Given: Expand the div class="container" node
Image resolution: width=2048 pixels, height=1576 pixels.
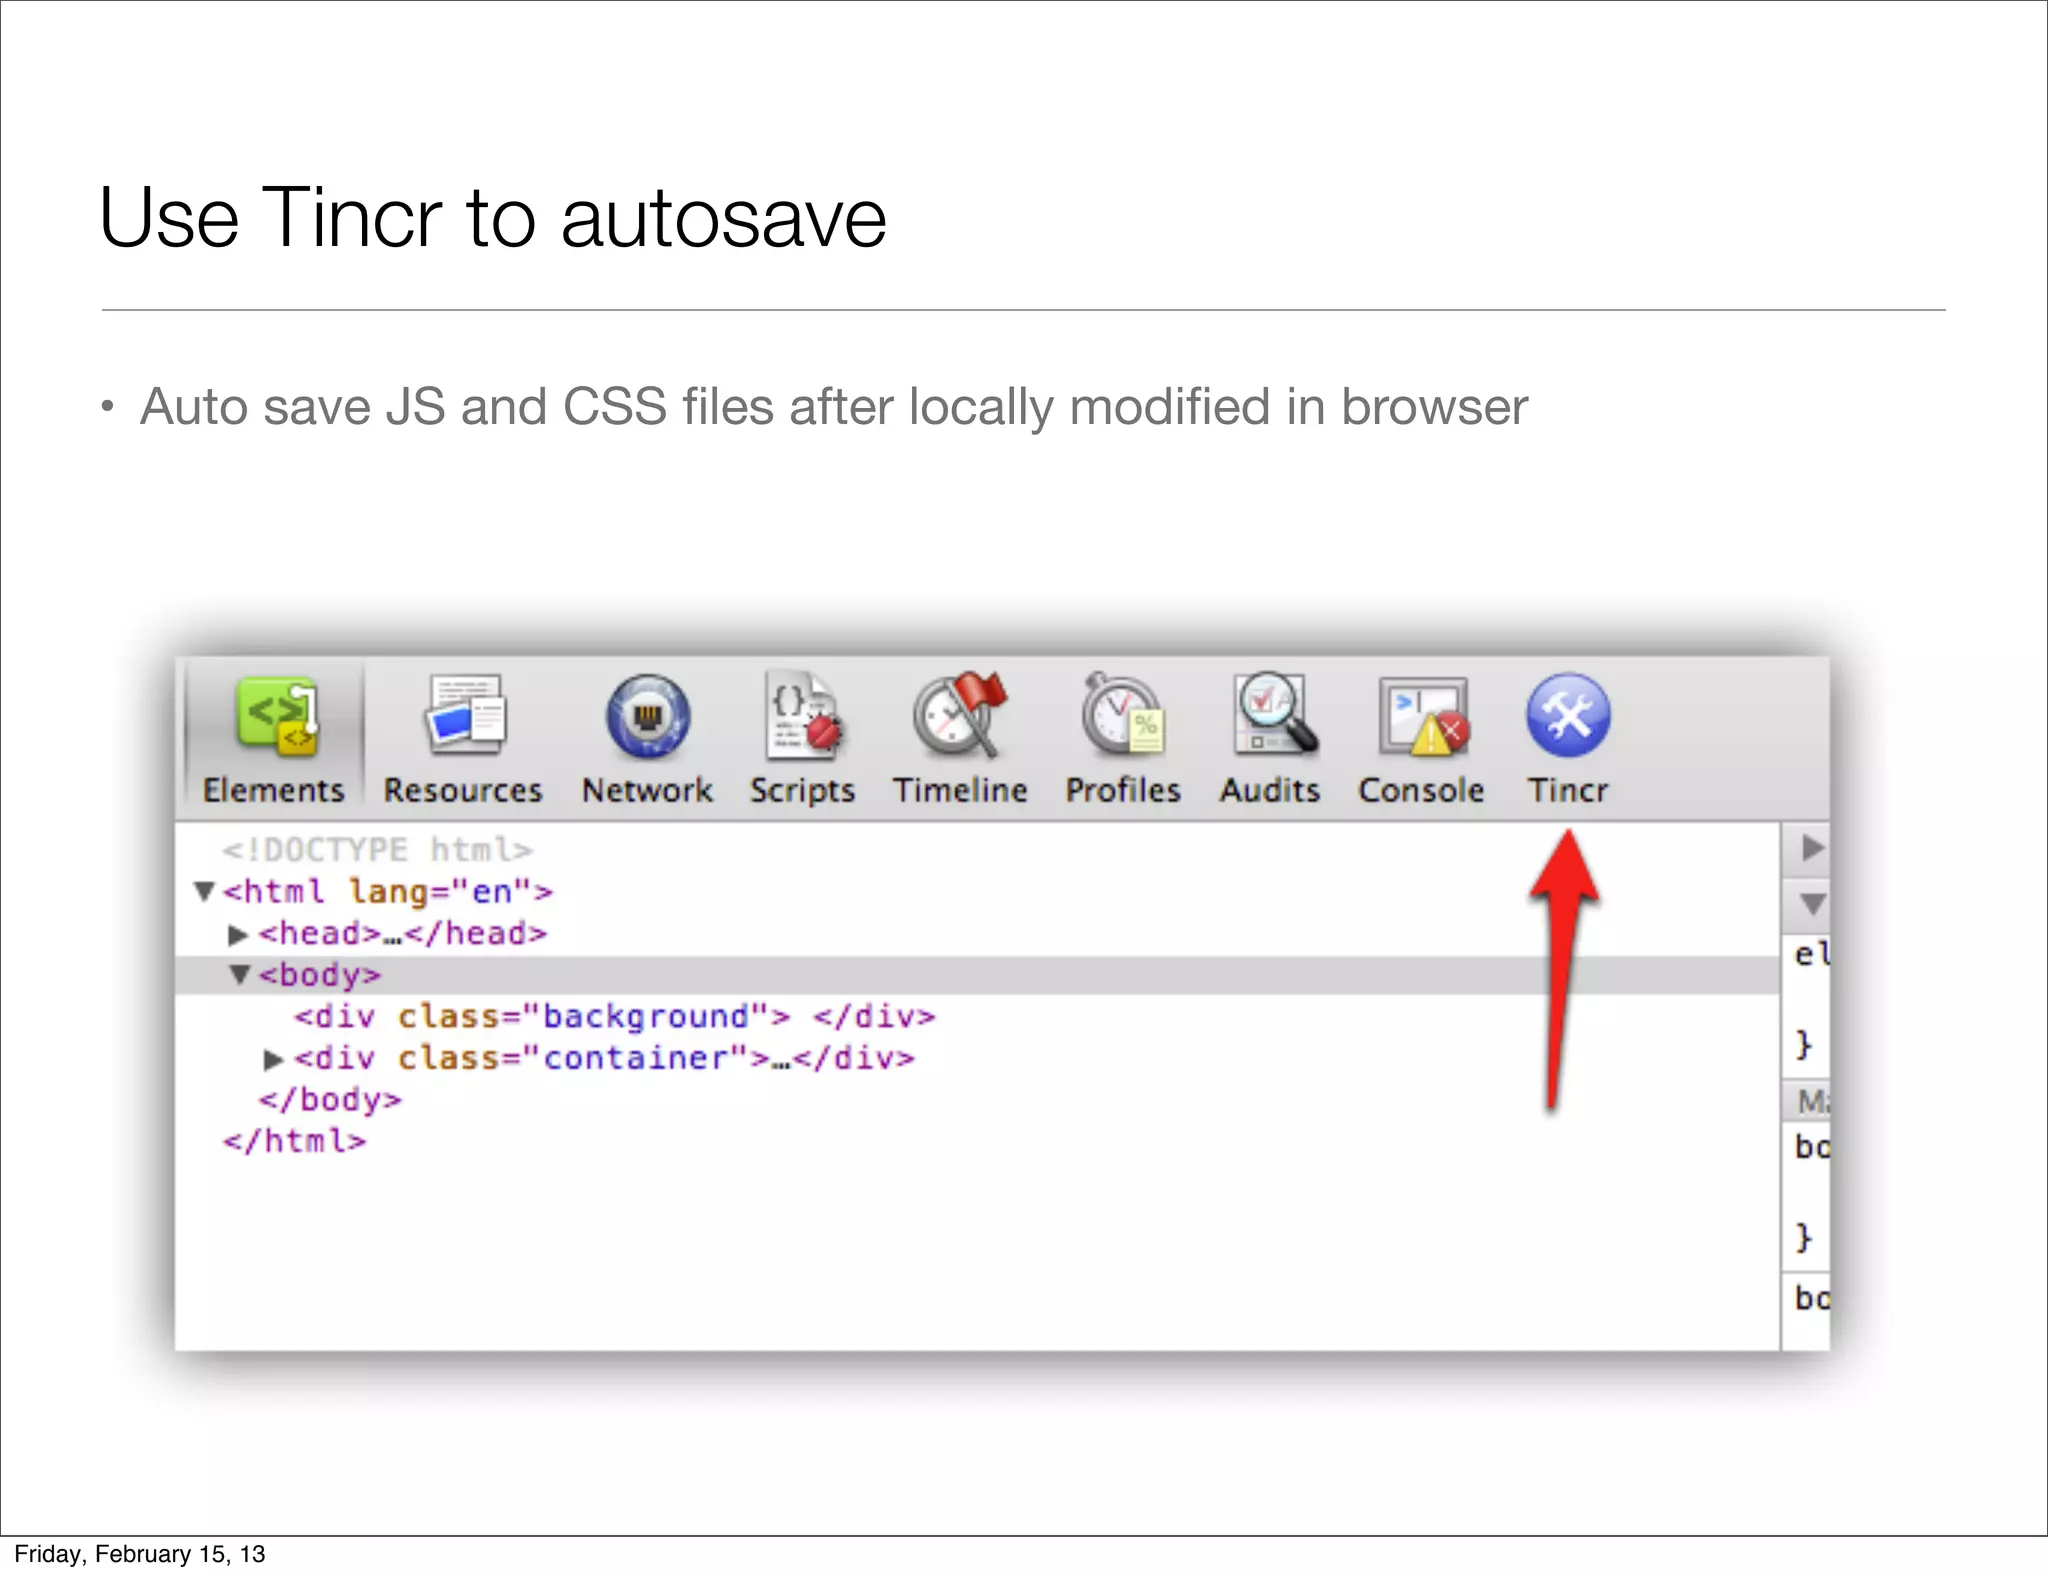Looking at the screenshot, I should click(273, 1059).
